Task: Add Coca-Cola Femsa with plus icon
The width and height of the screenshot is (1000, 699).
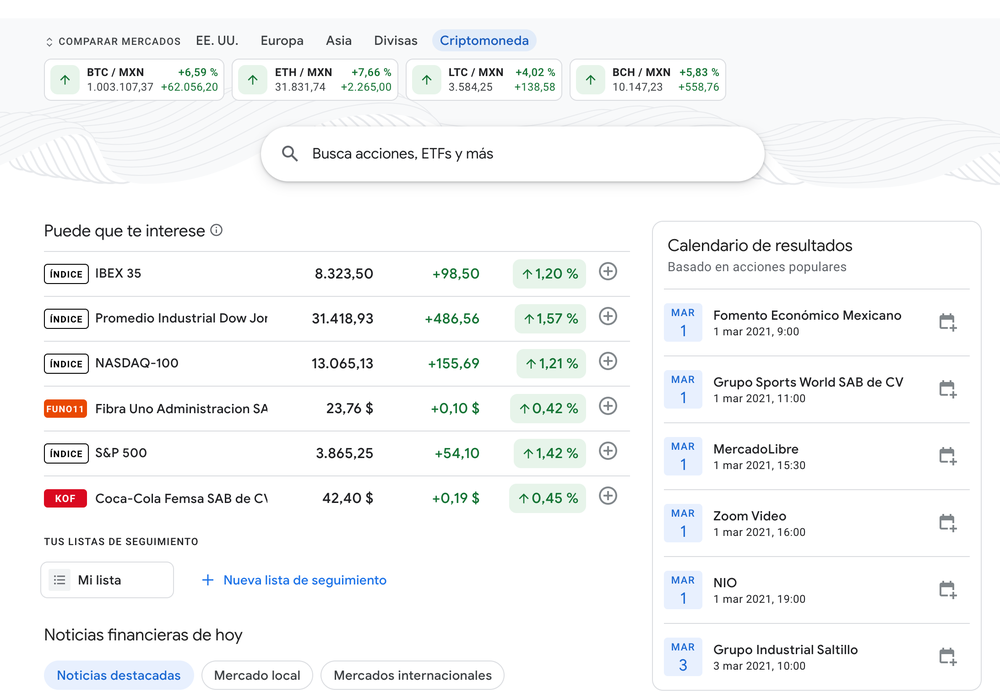Action: click(x=608, y=496)
